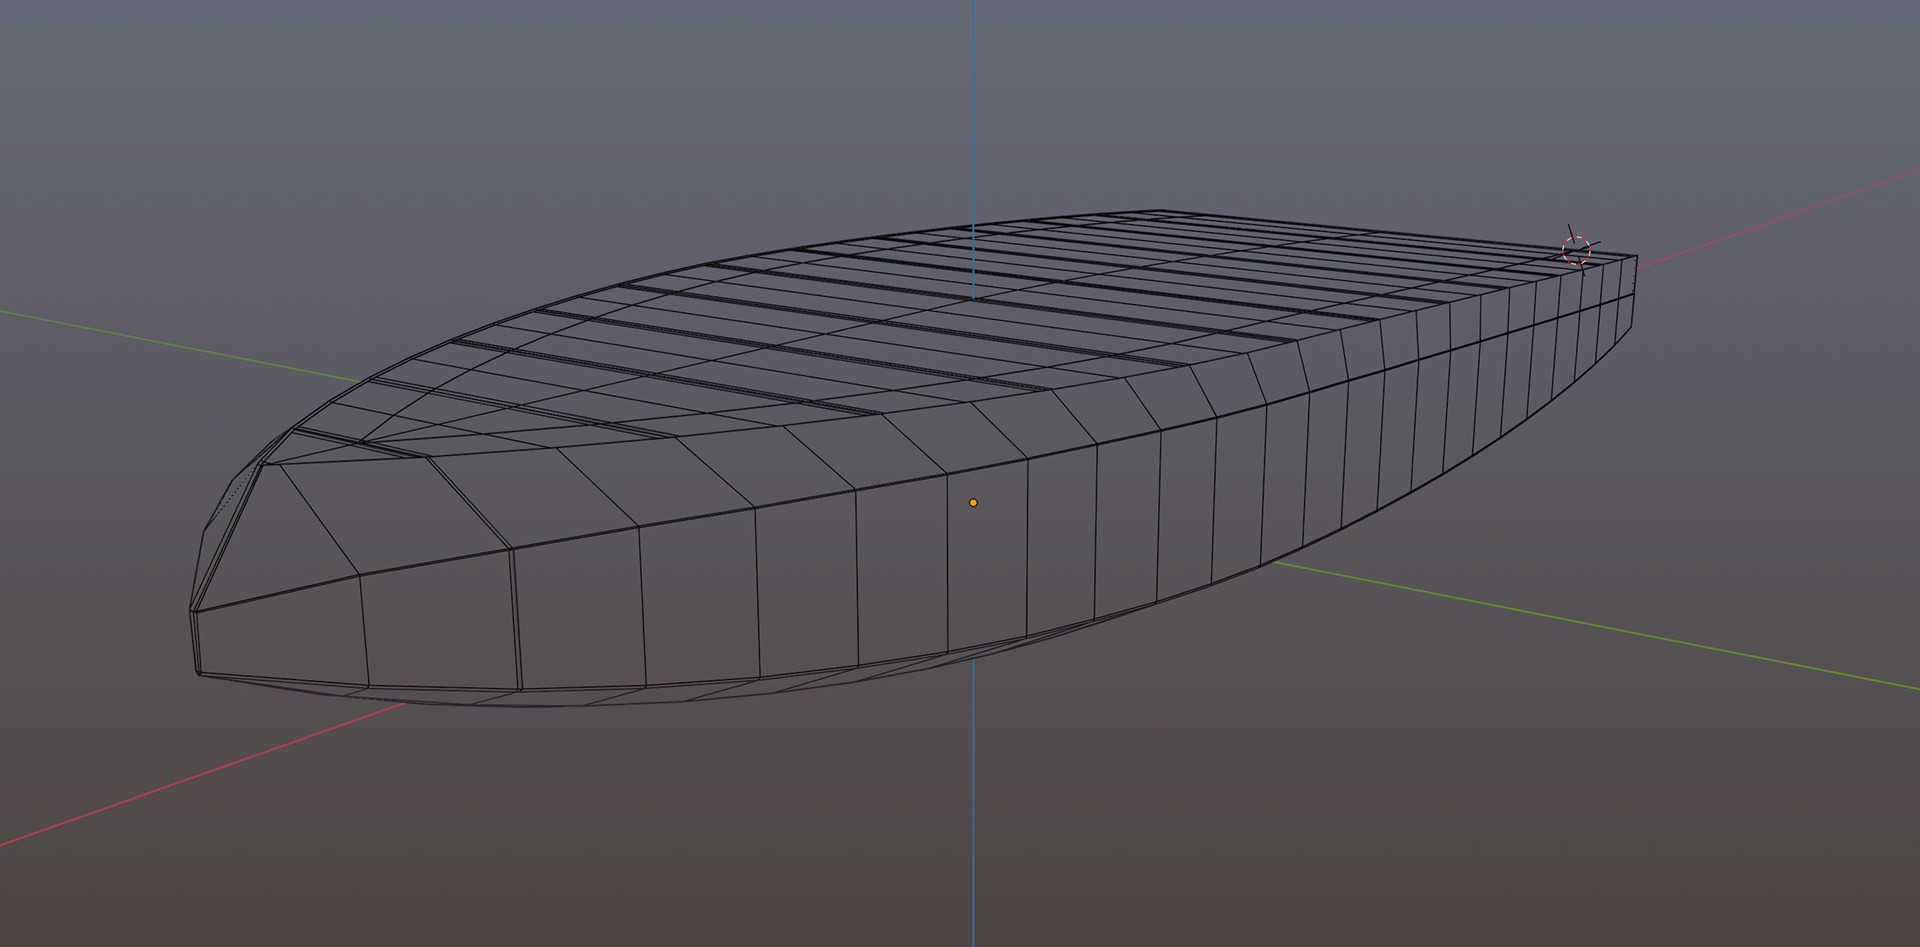Click the red-white 3D cursor crosshair
Viewport: 1920px width, 947px height.
1576,249
